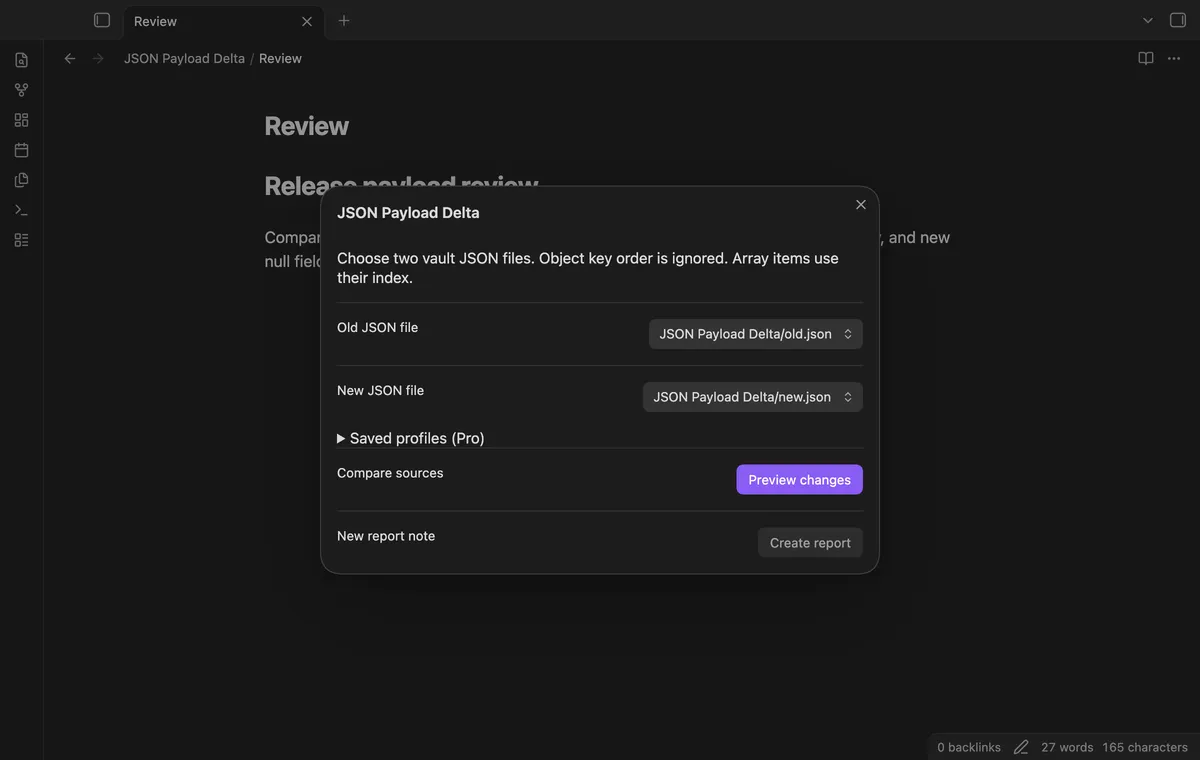This screenshot has width=1200, height=760.
Task: Click JSON Payload Delta ribbon icon
Action: pyautogui.click(x=22, y=240)
